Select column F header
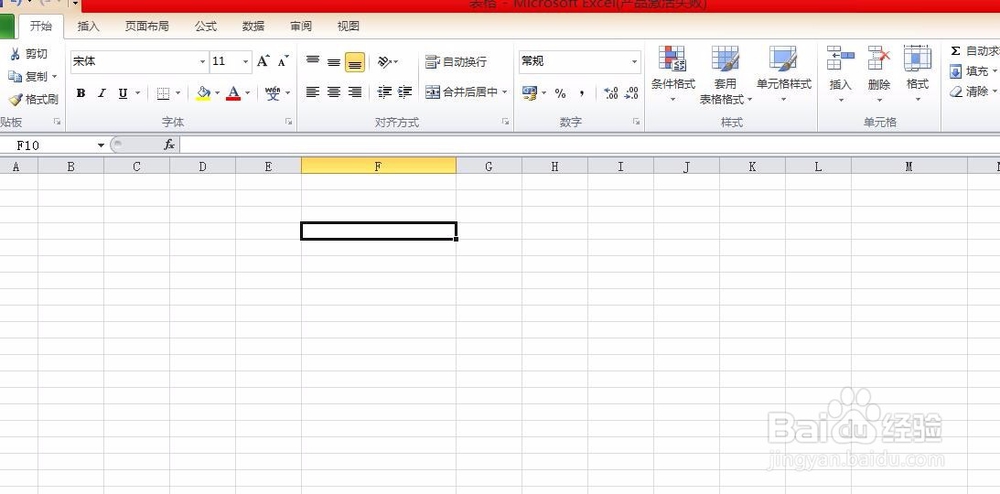Viewport: 1000px width, 494px height. [378, 166]
